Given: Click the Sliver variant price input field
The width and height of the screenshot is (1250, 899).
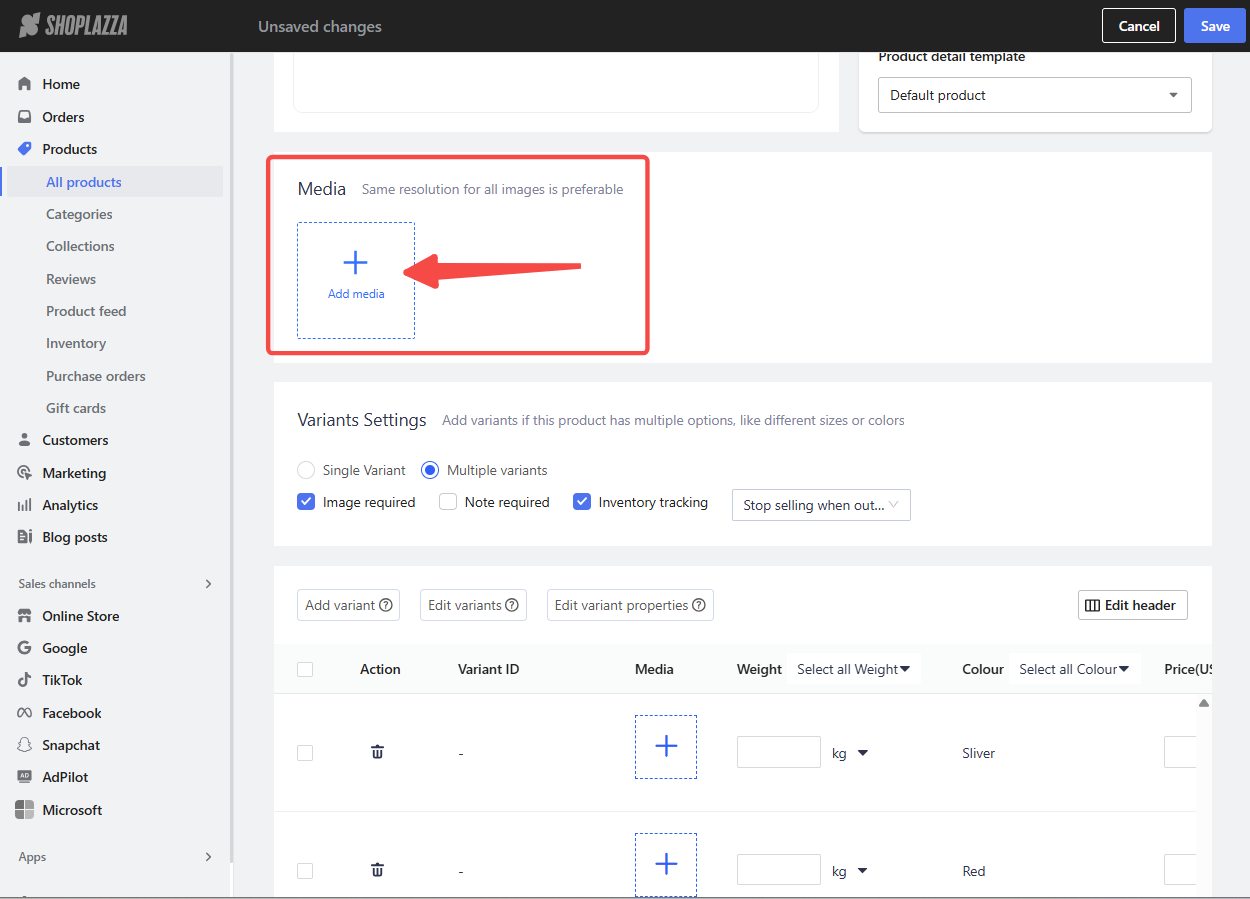Looking at the screenshot, I should click(1180, 752).
